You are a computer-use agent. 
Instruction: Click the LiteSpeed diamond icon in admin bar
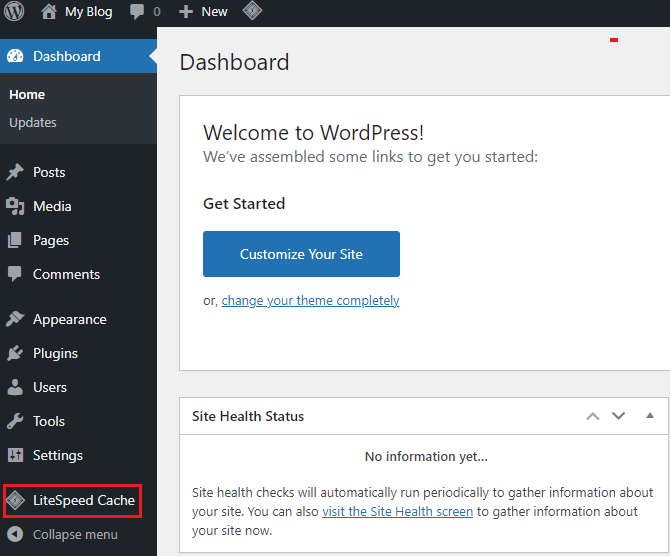pyautogui.click(x=252, y=10)
